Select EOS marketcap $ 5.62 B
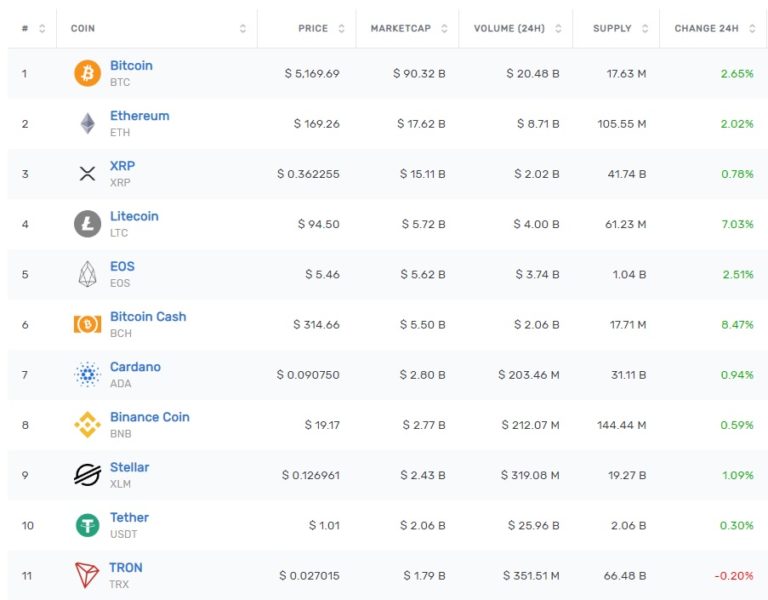Viewport: 768px width, 600px height. [423, 274]
